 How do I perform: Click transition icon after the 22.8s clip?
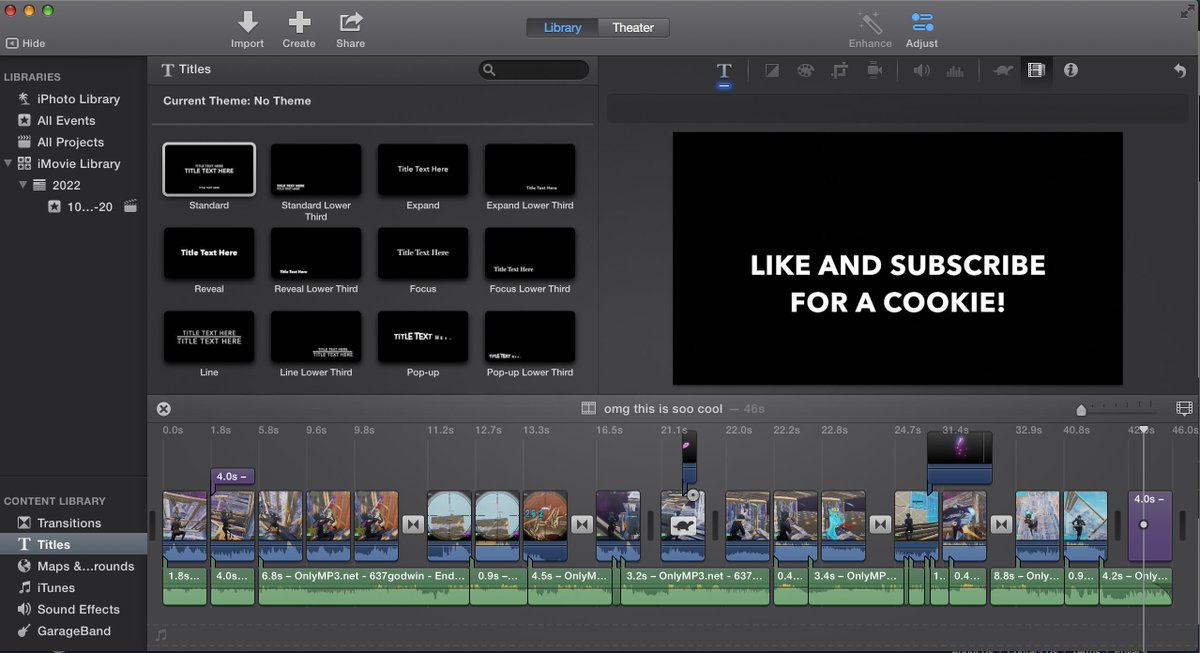(x=880, y=524)
